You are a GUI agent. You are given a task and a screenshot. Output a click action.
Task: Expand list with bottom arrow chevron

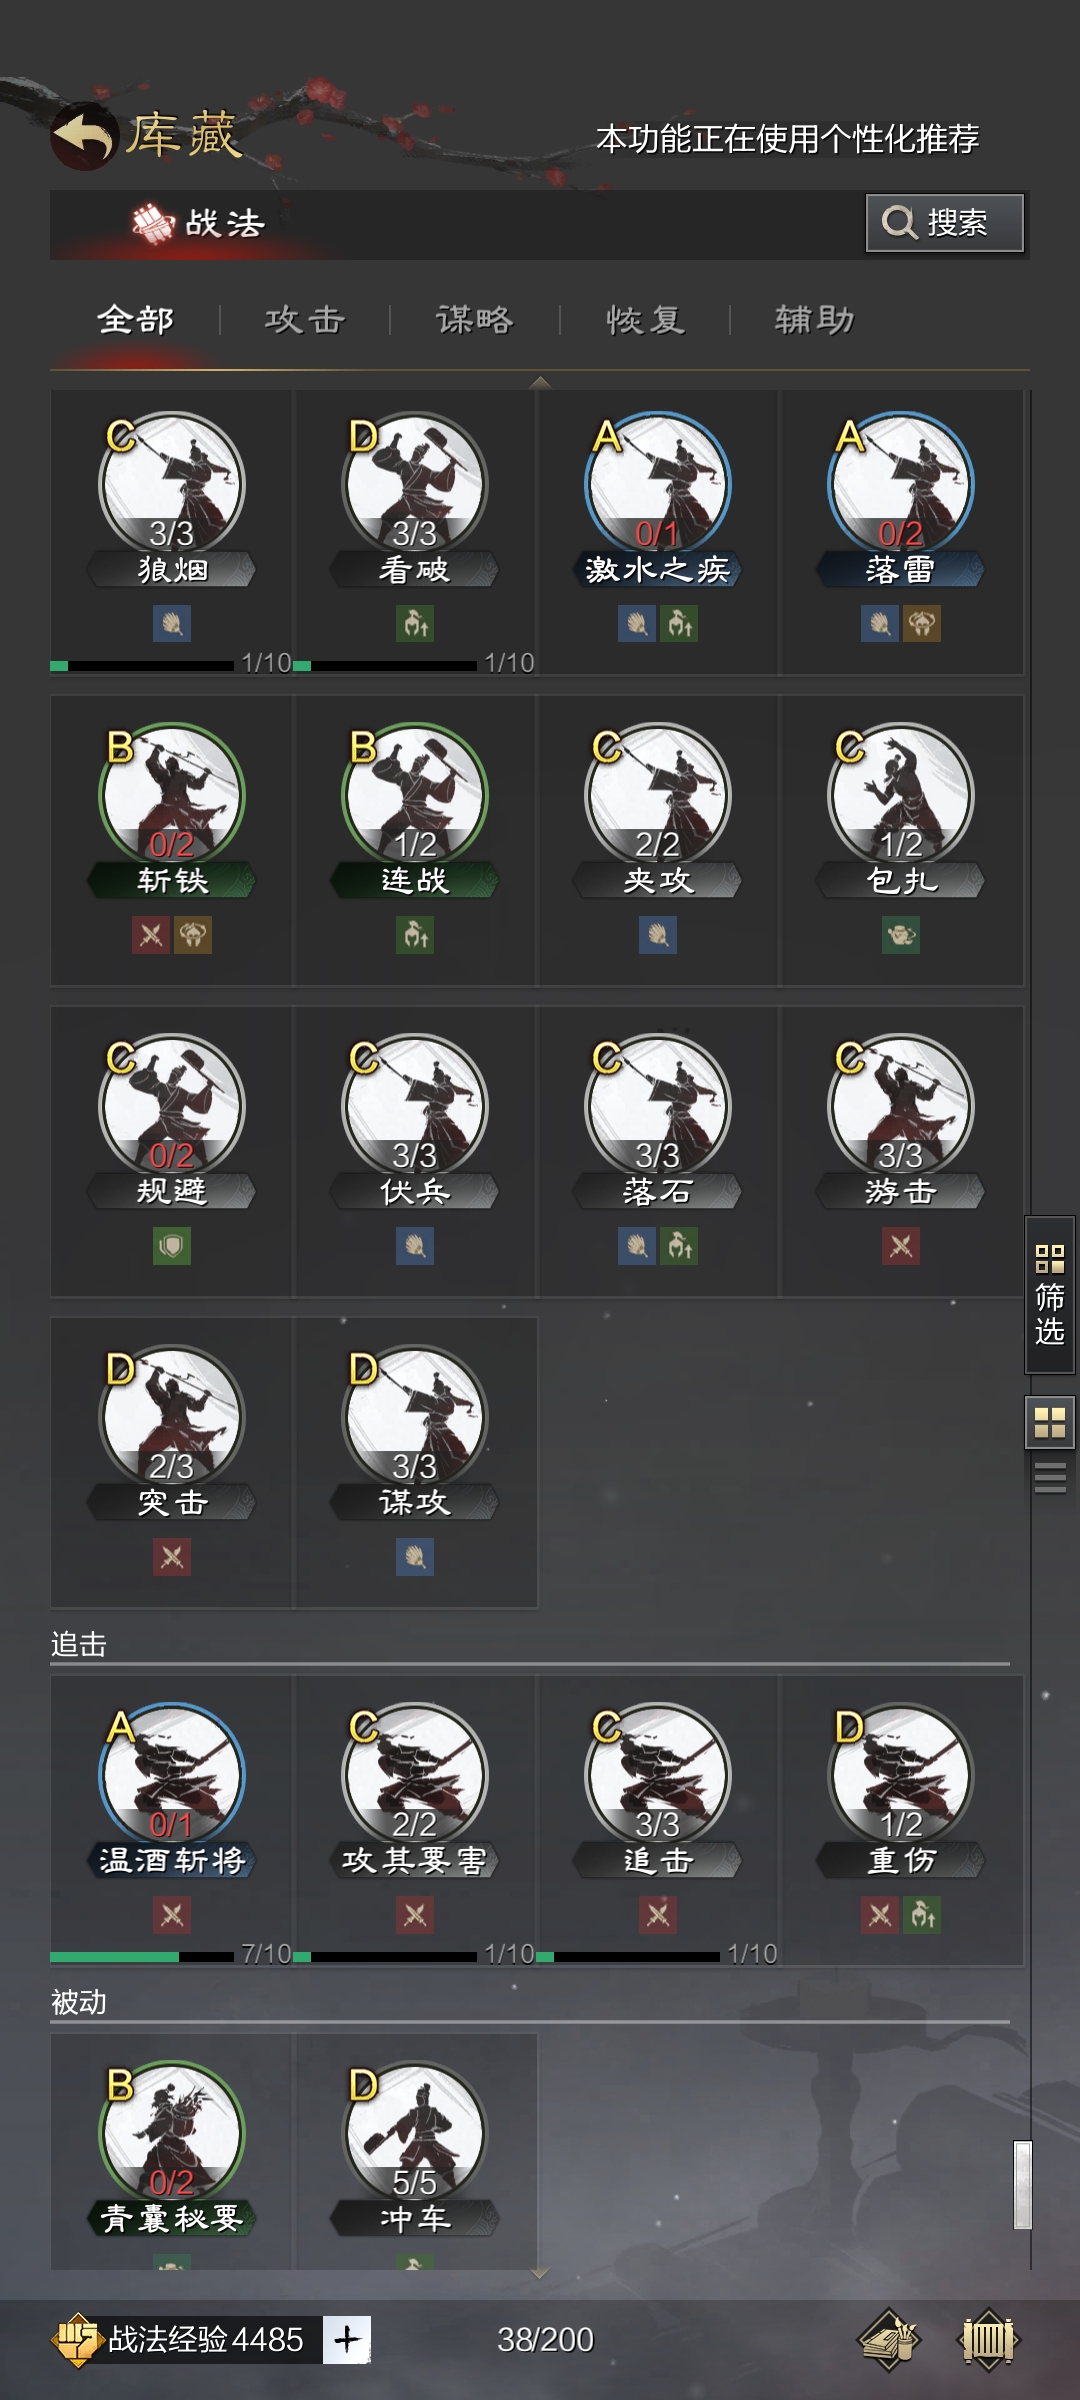pos(540,2273)
